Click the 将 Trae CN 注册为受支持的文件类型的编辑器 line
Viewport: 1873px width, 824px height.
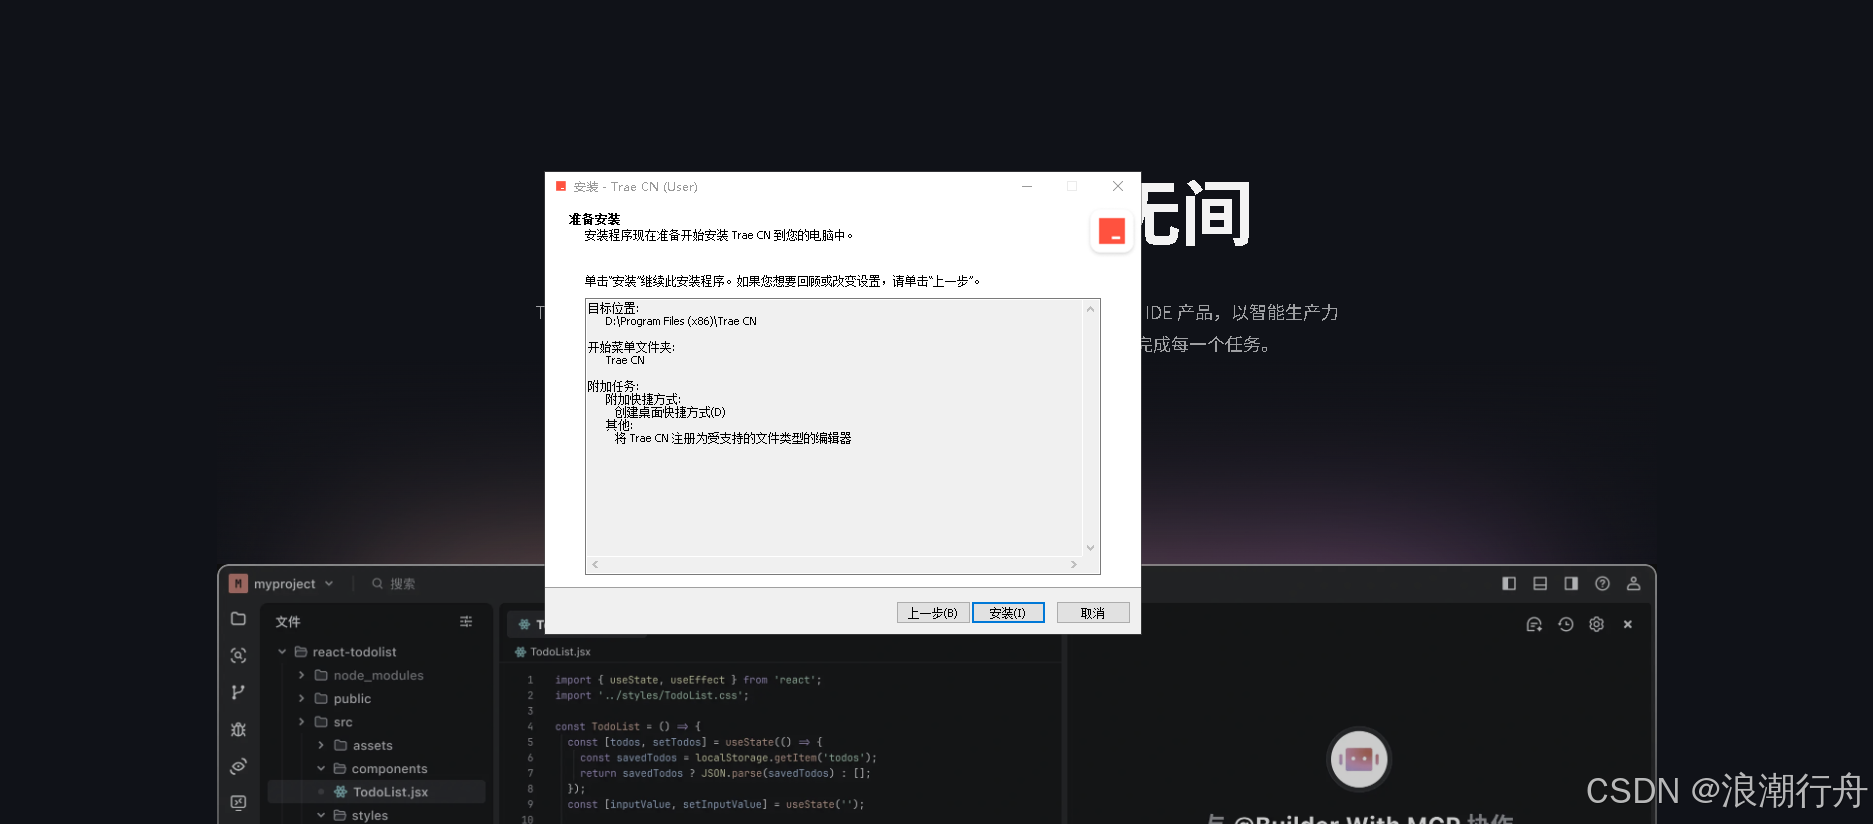[733, 438]
